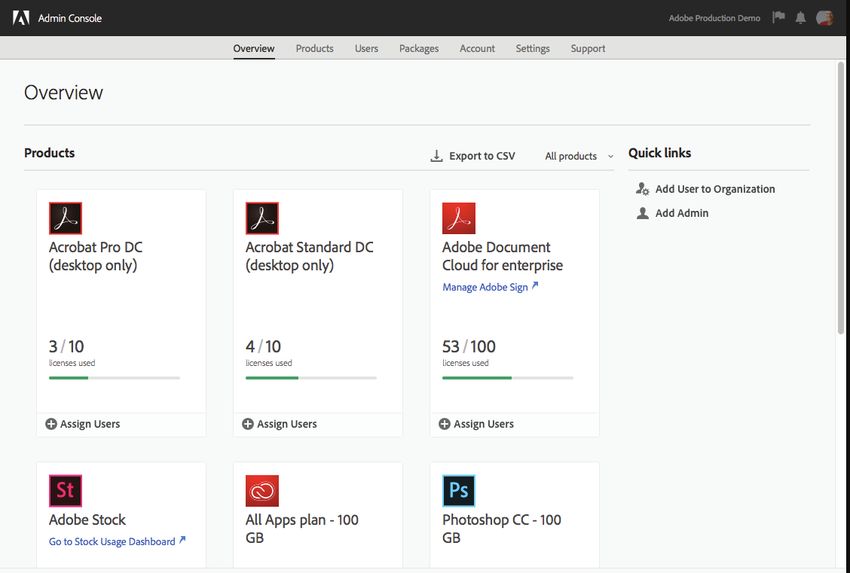
Task: Click Photoshop CC - 100 GB title
Action: (x=501, y=528)
